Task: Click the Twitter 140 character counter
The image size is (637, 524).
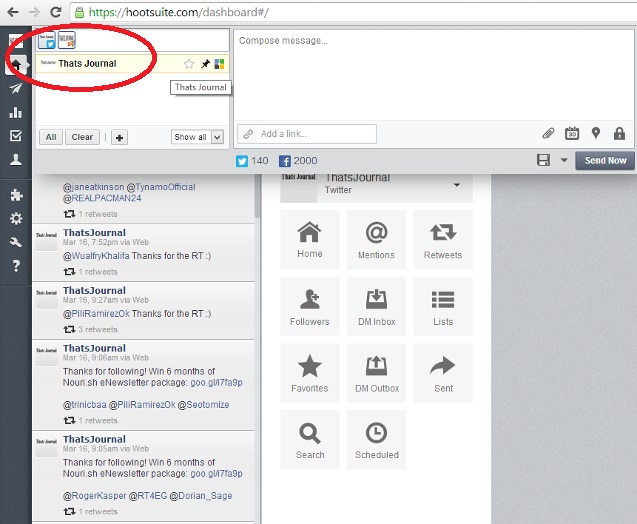Action: pyautogui.click(x=252, y=161)
